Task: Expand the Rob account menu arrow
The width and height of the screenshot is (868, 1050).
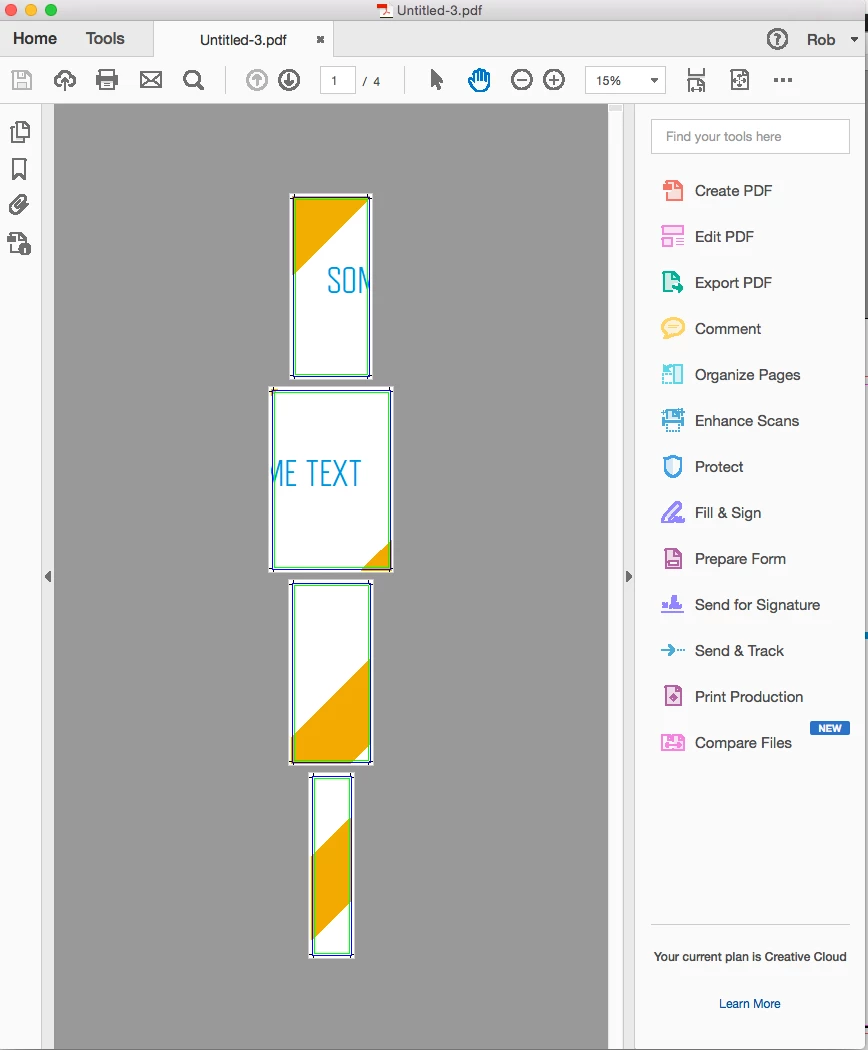Action: click(x=854, y=40)
